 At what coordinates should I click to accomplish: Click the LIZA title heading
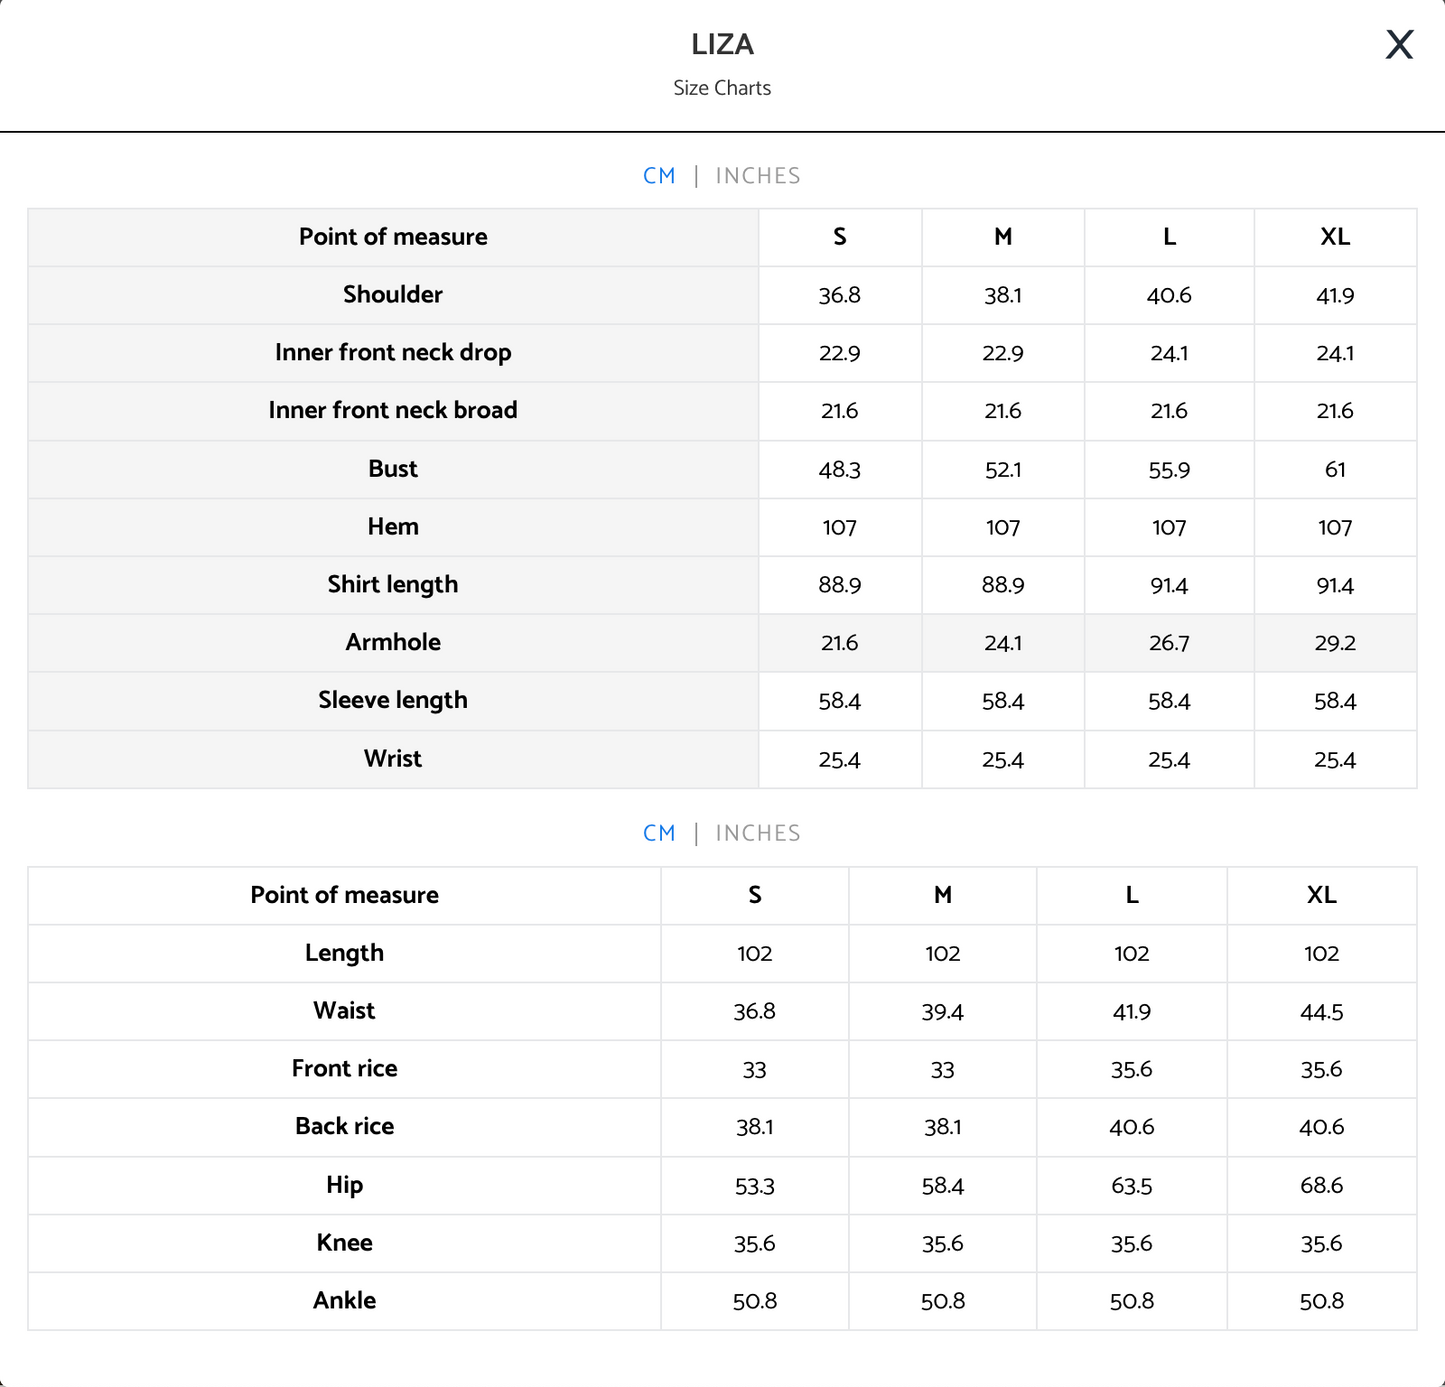click(722, 45)
